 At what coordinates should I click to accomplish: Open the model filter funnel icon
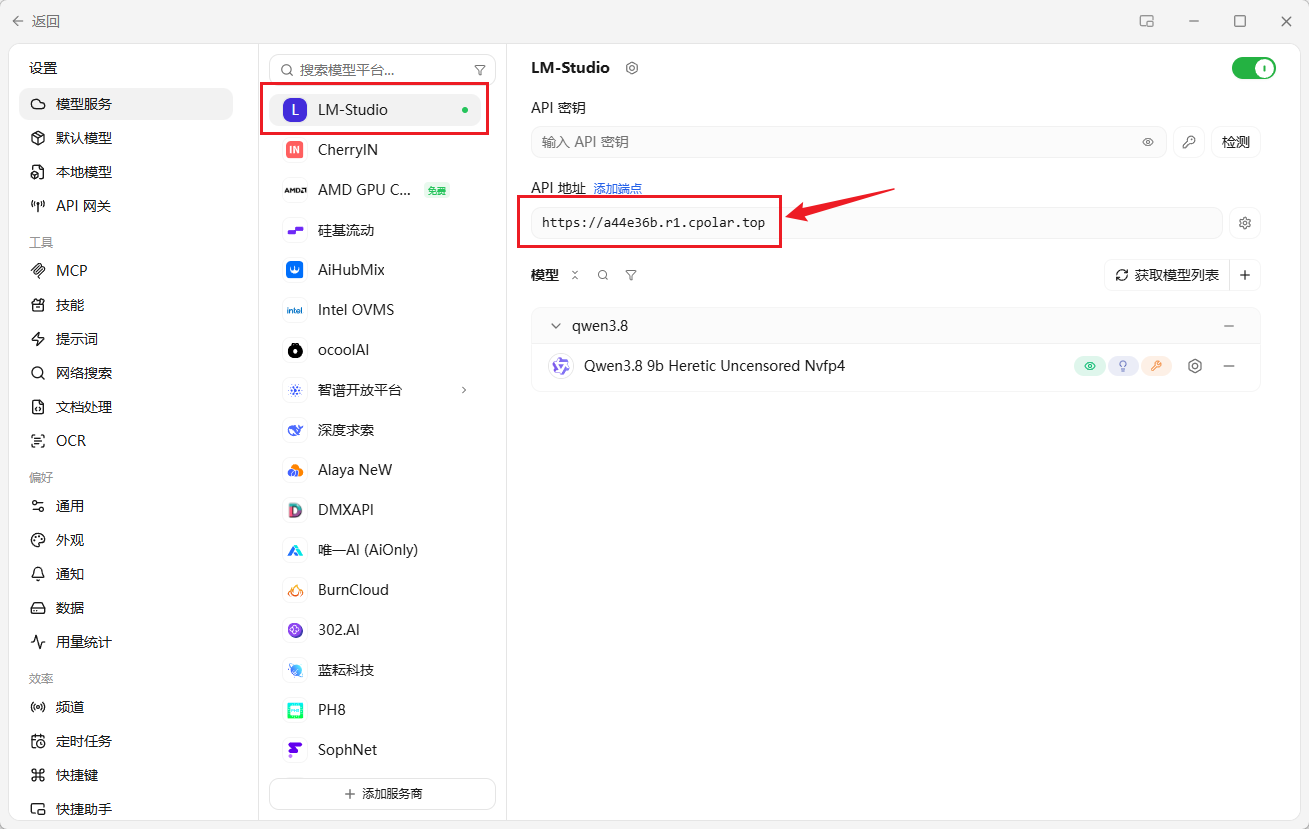631,275
